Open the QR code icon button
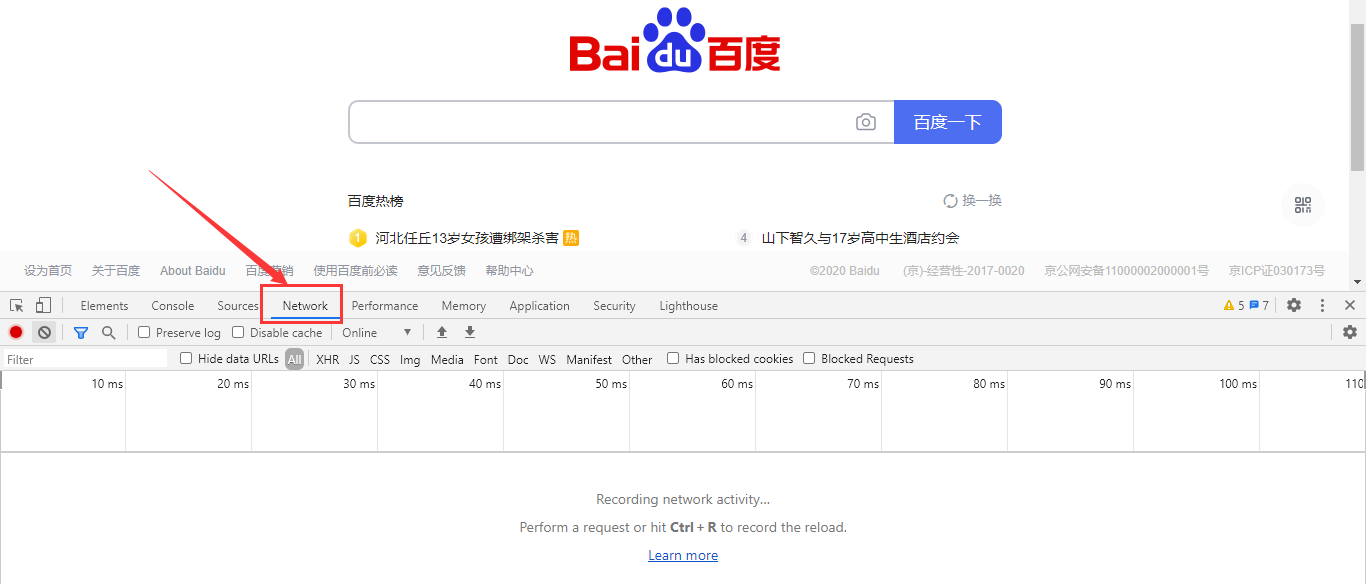1366x584 pixels. tap(1303, 205)
